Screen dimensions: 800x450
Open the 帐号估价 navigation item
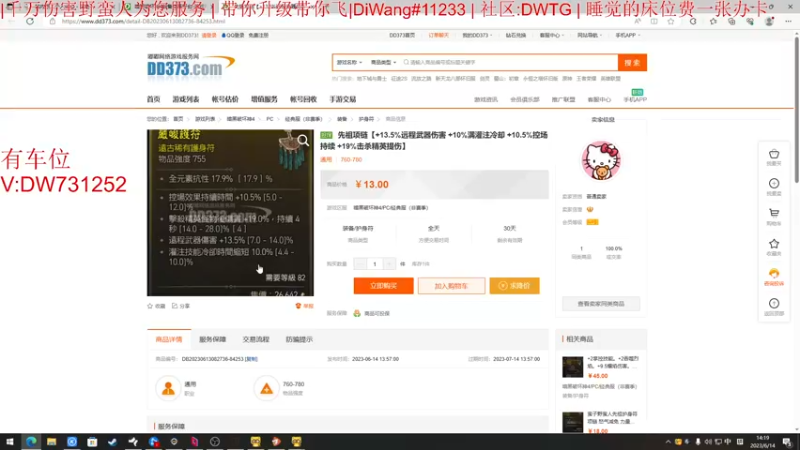[225, 99]
